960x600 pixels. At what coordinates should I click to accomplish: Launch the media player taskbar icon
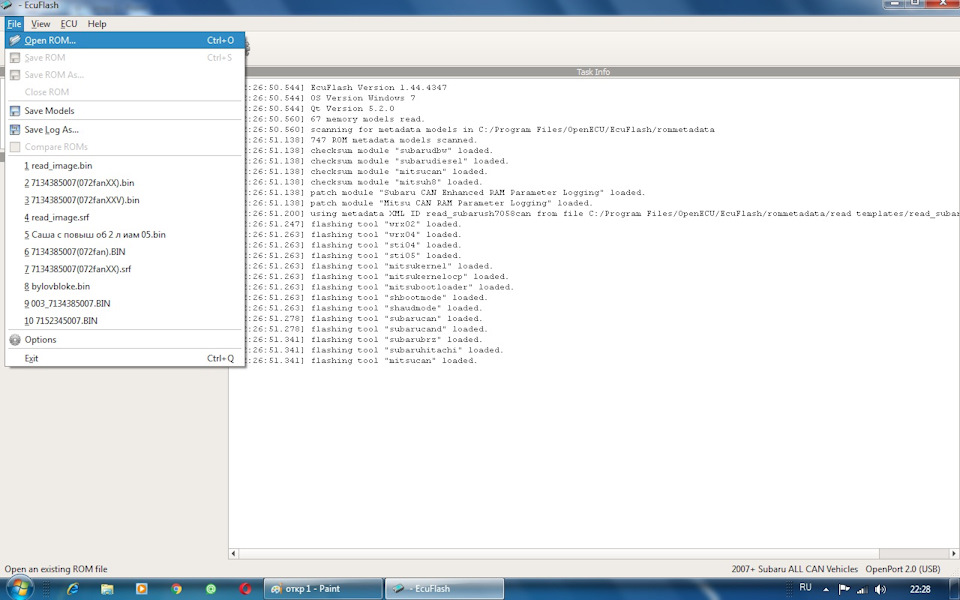[x=141, y=588]
